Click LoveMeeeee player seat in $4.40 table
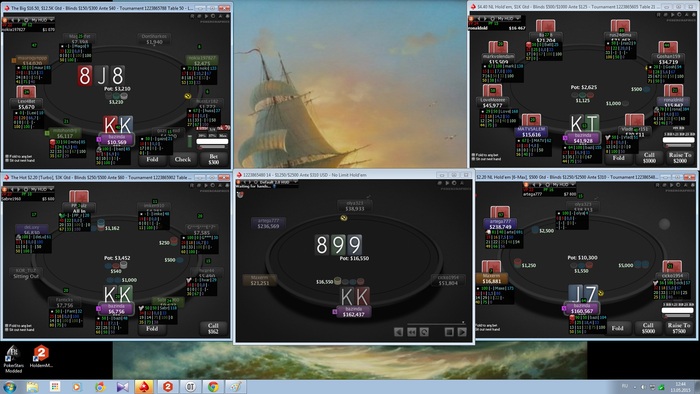700x394 pixels. point(493,103)
